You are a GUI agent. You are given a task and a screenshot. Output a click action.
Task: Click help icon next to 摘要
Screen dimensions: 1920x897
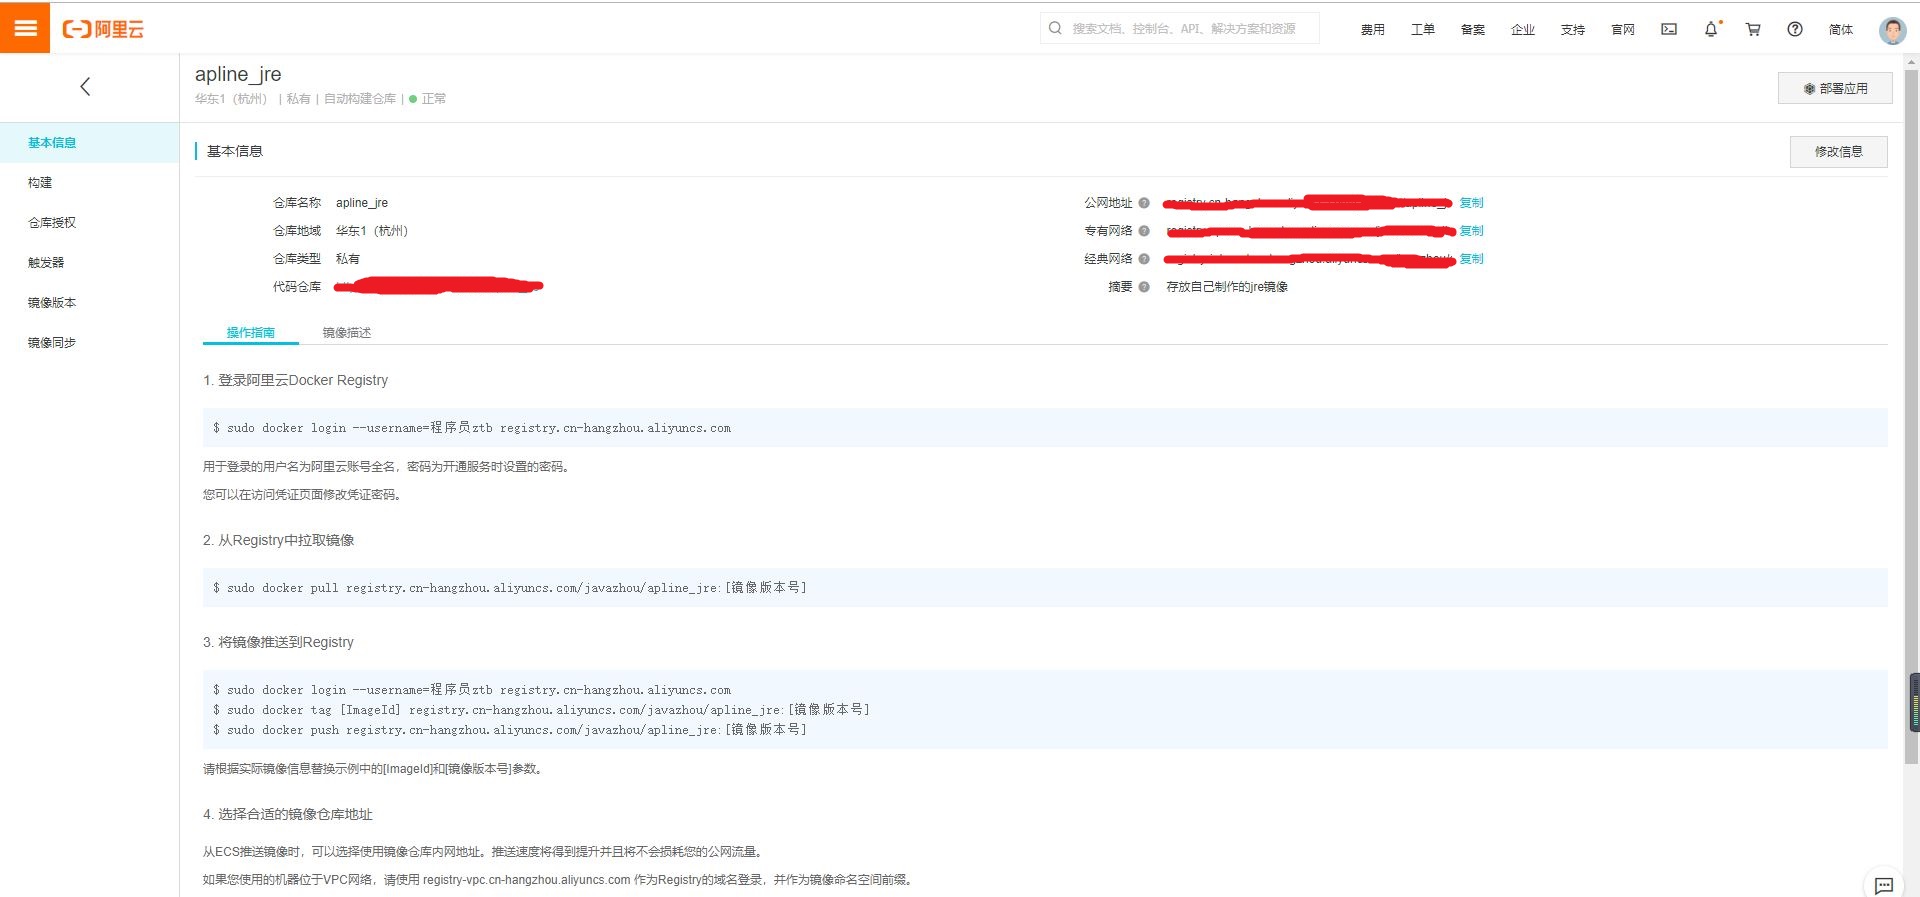1144,287
